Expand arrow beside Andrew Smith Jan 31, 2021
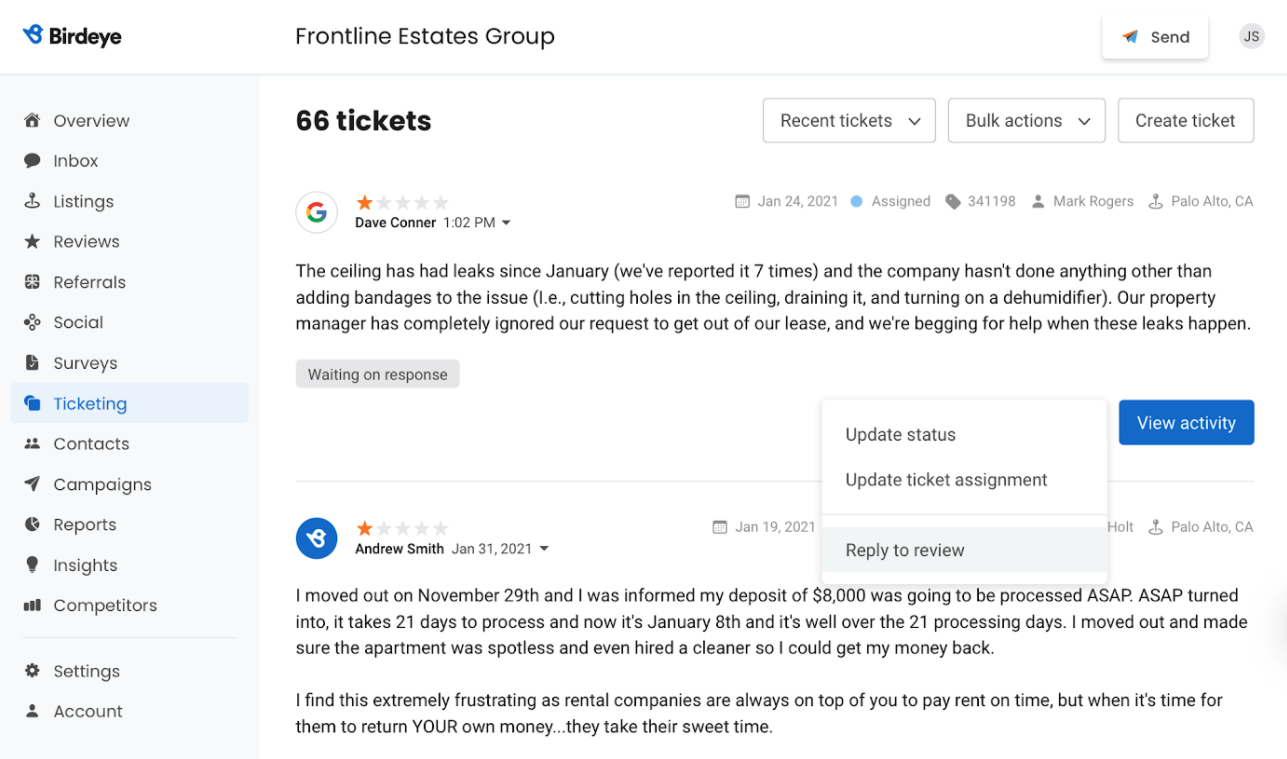This screenshot has height=759, width=1287. click(544, 549)
